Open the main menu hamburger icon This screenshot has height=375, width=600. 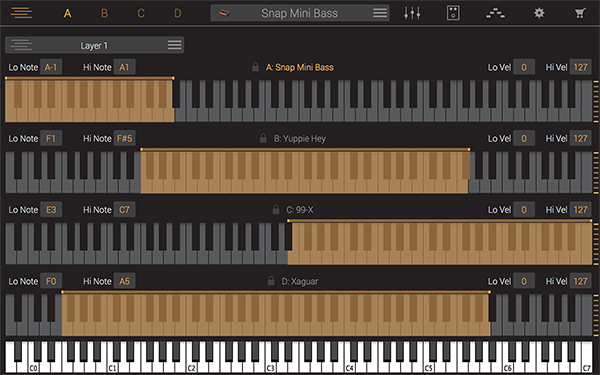(21, 13)
